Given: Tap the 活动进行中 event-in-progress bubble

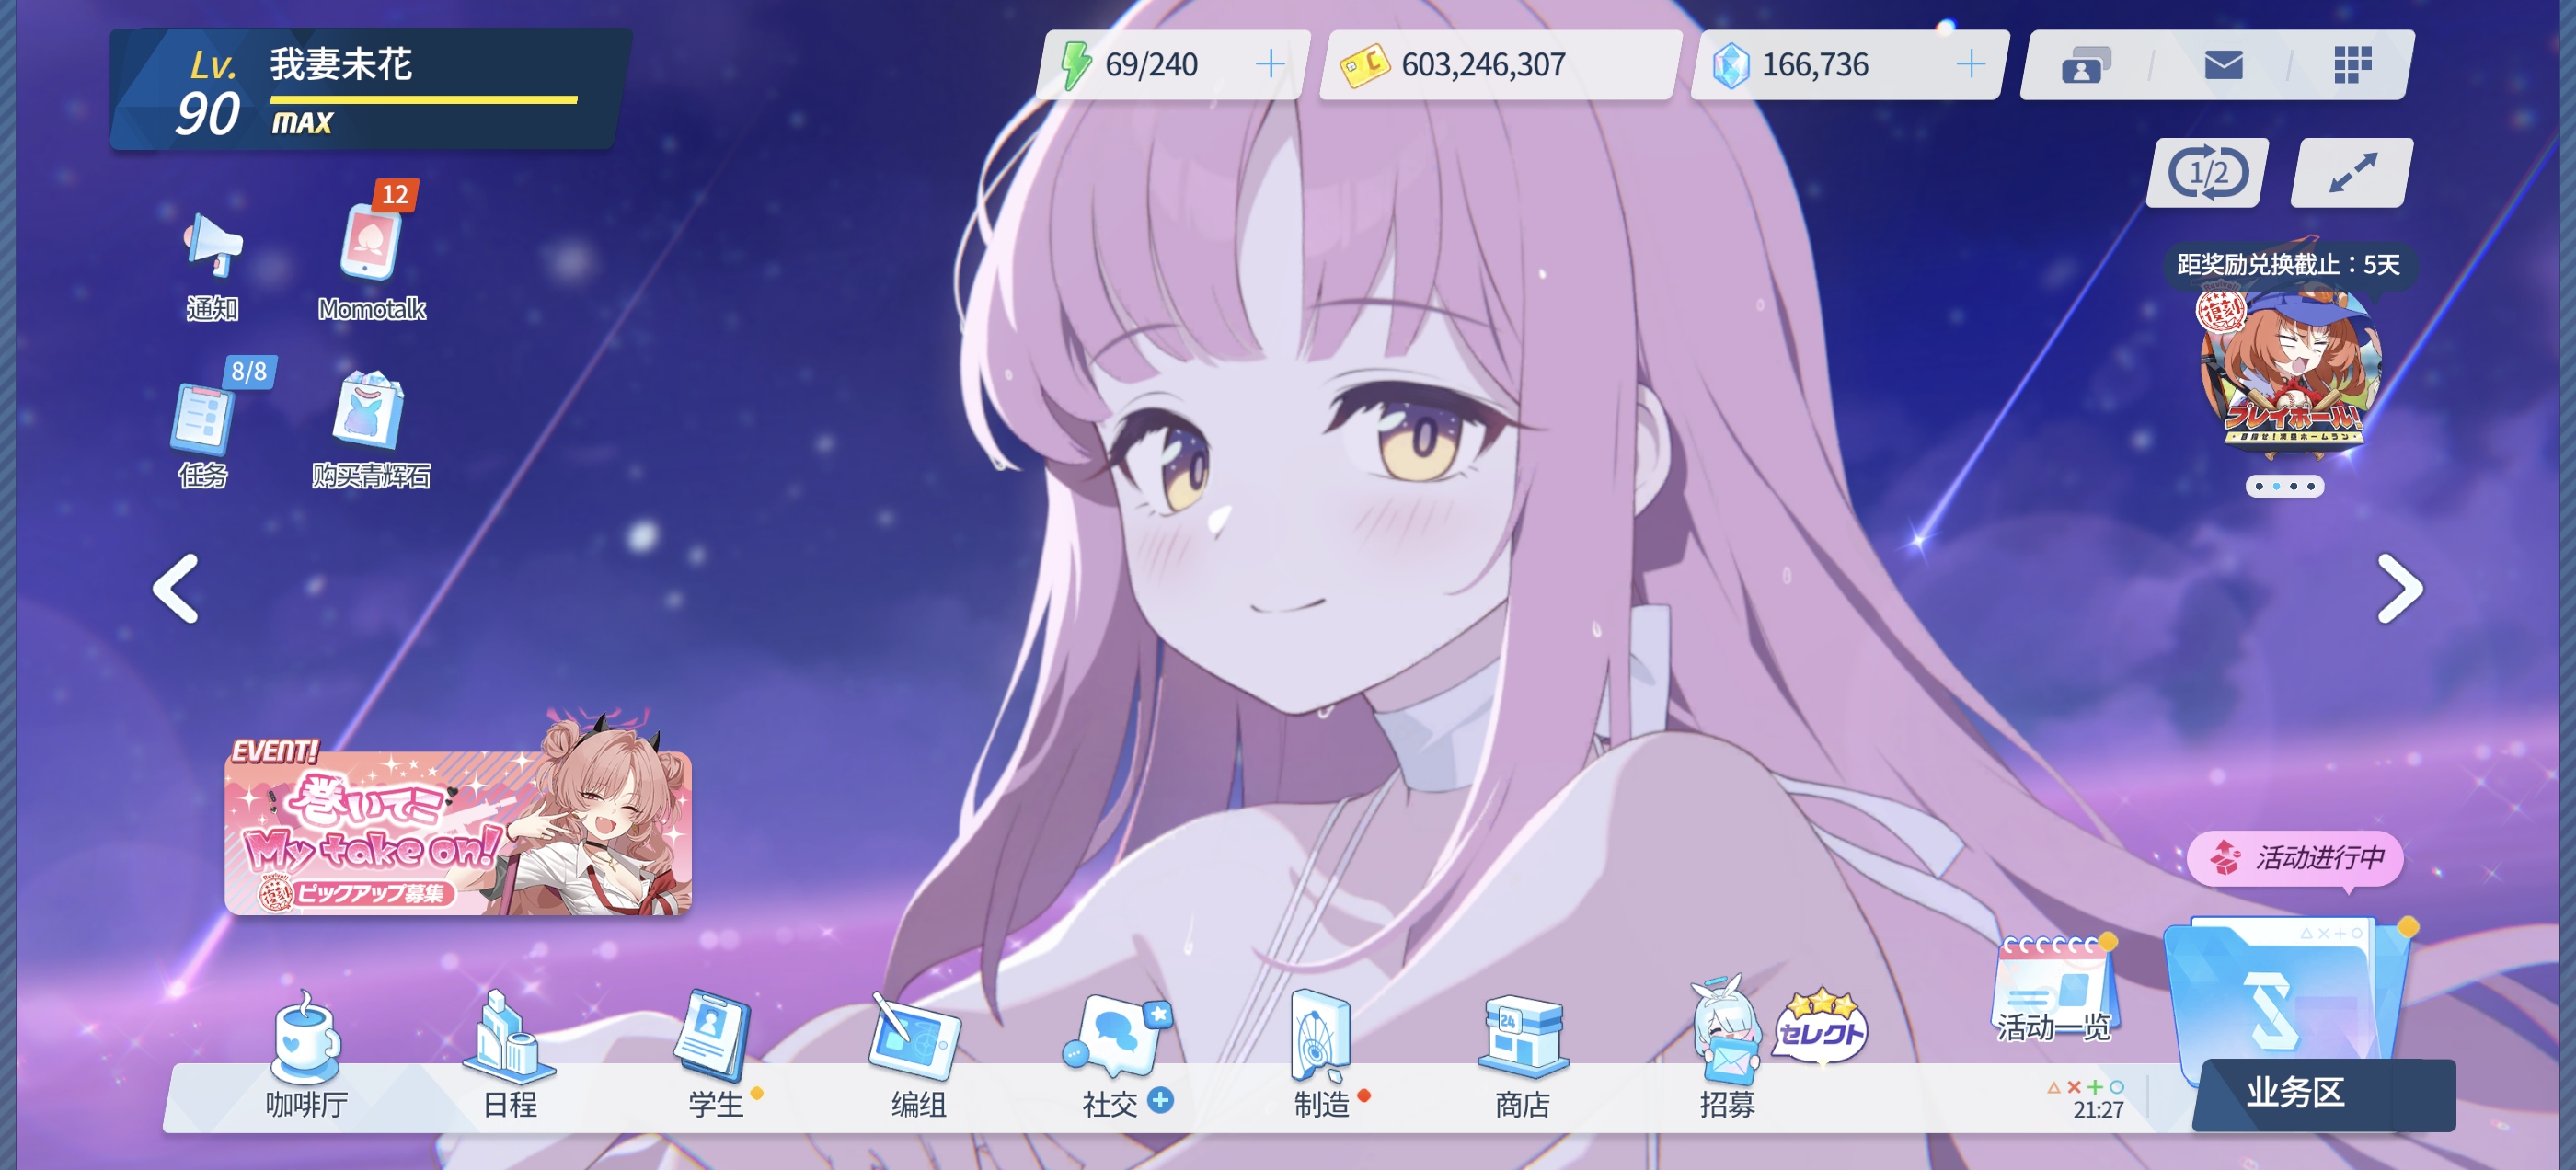Looking at the screenshot, I should pos(2295,858).
